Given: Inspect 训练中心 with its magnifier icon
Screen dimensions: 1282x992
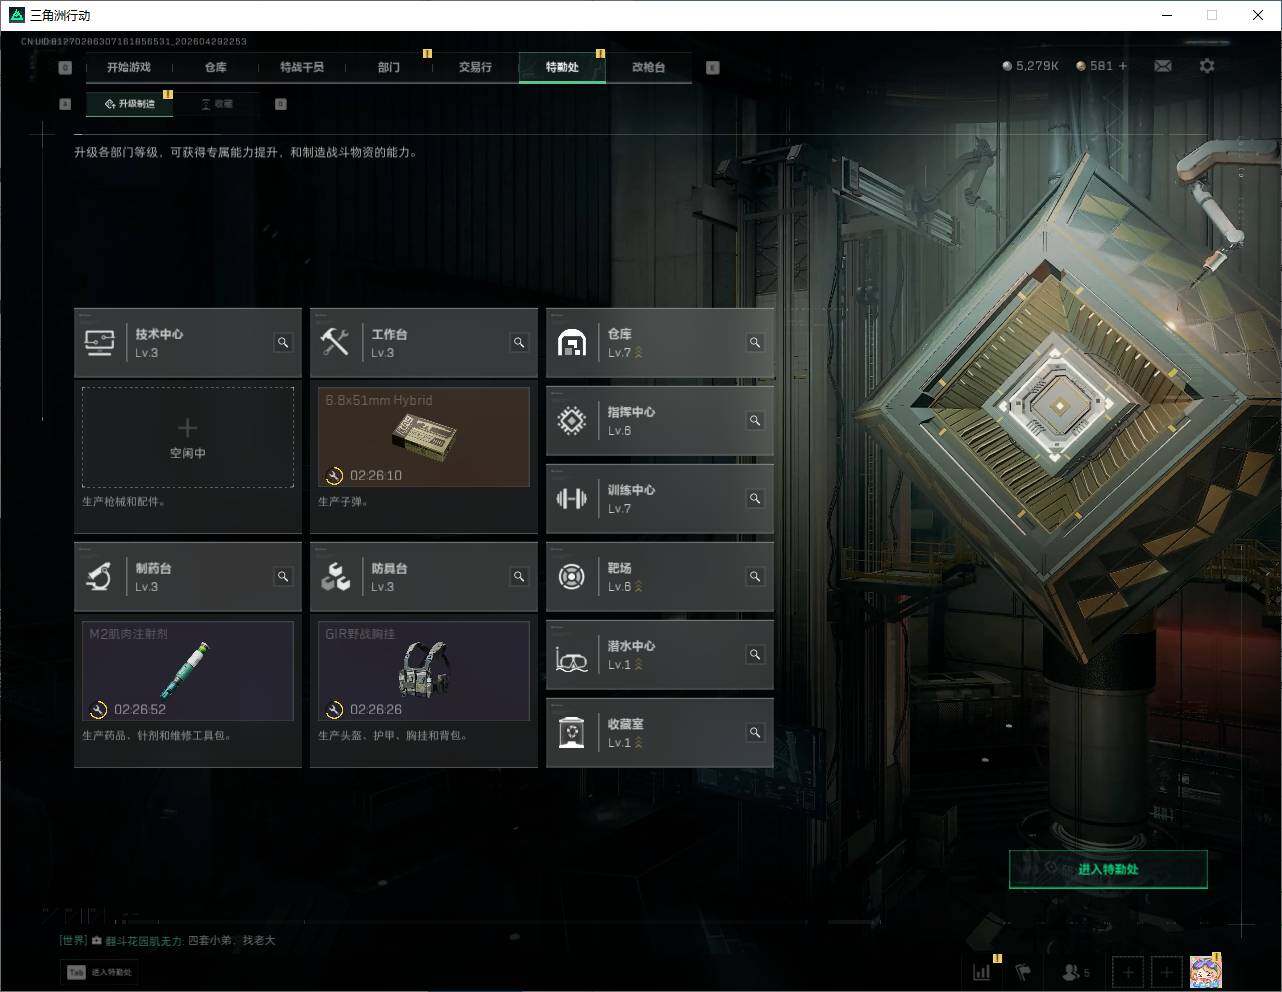Looking at the screenshot, I should tap(755, 499).
